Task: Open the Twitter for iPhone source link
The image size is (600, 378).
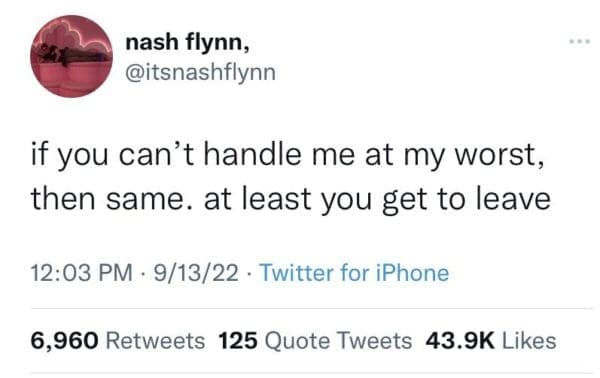Action: (x=354, y=273)
